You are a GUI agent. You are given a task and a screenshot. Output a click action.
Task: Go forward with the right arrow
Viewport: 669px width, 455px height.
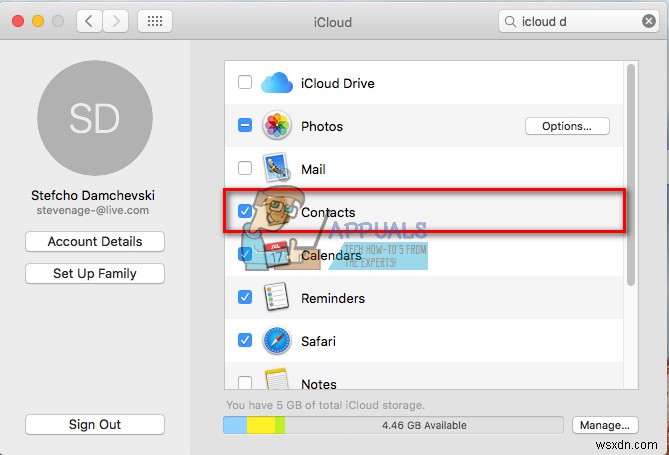[x=115, y=21]
